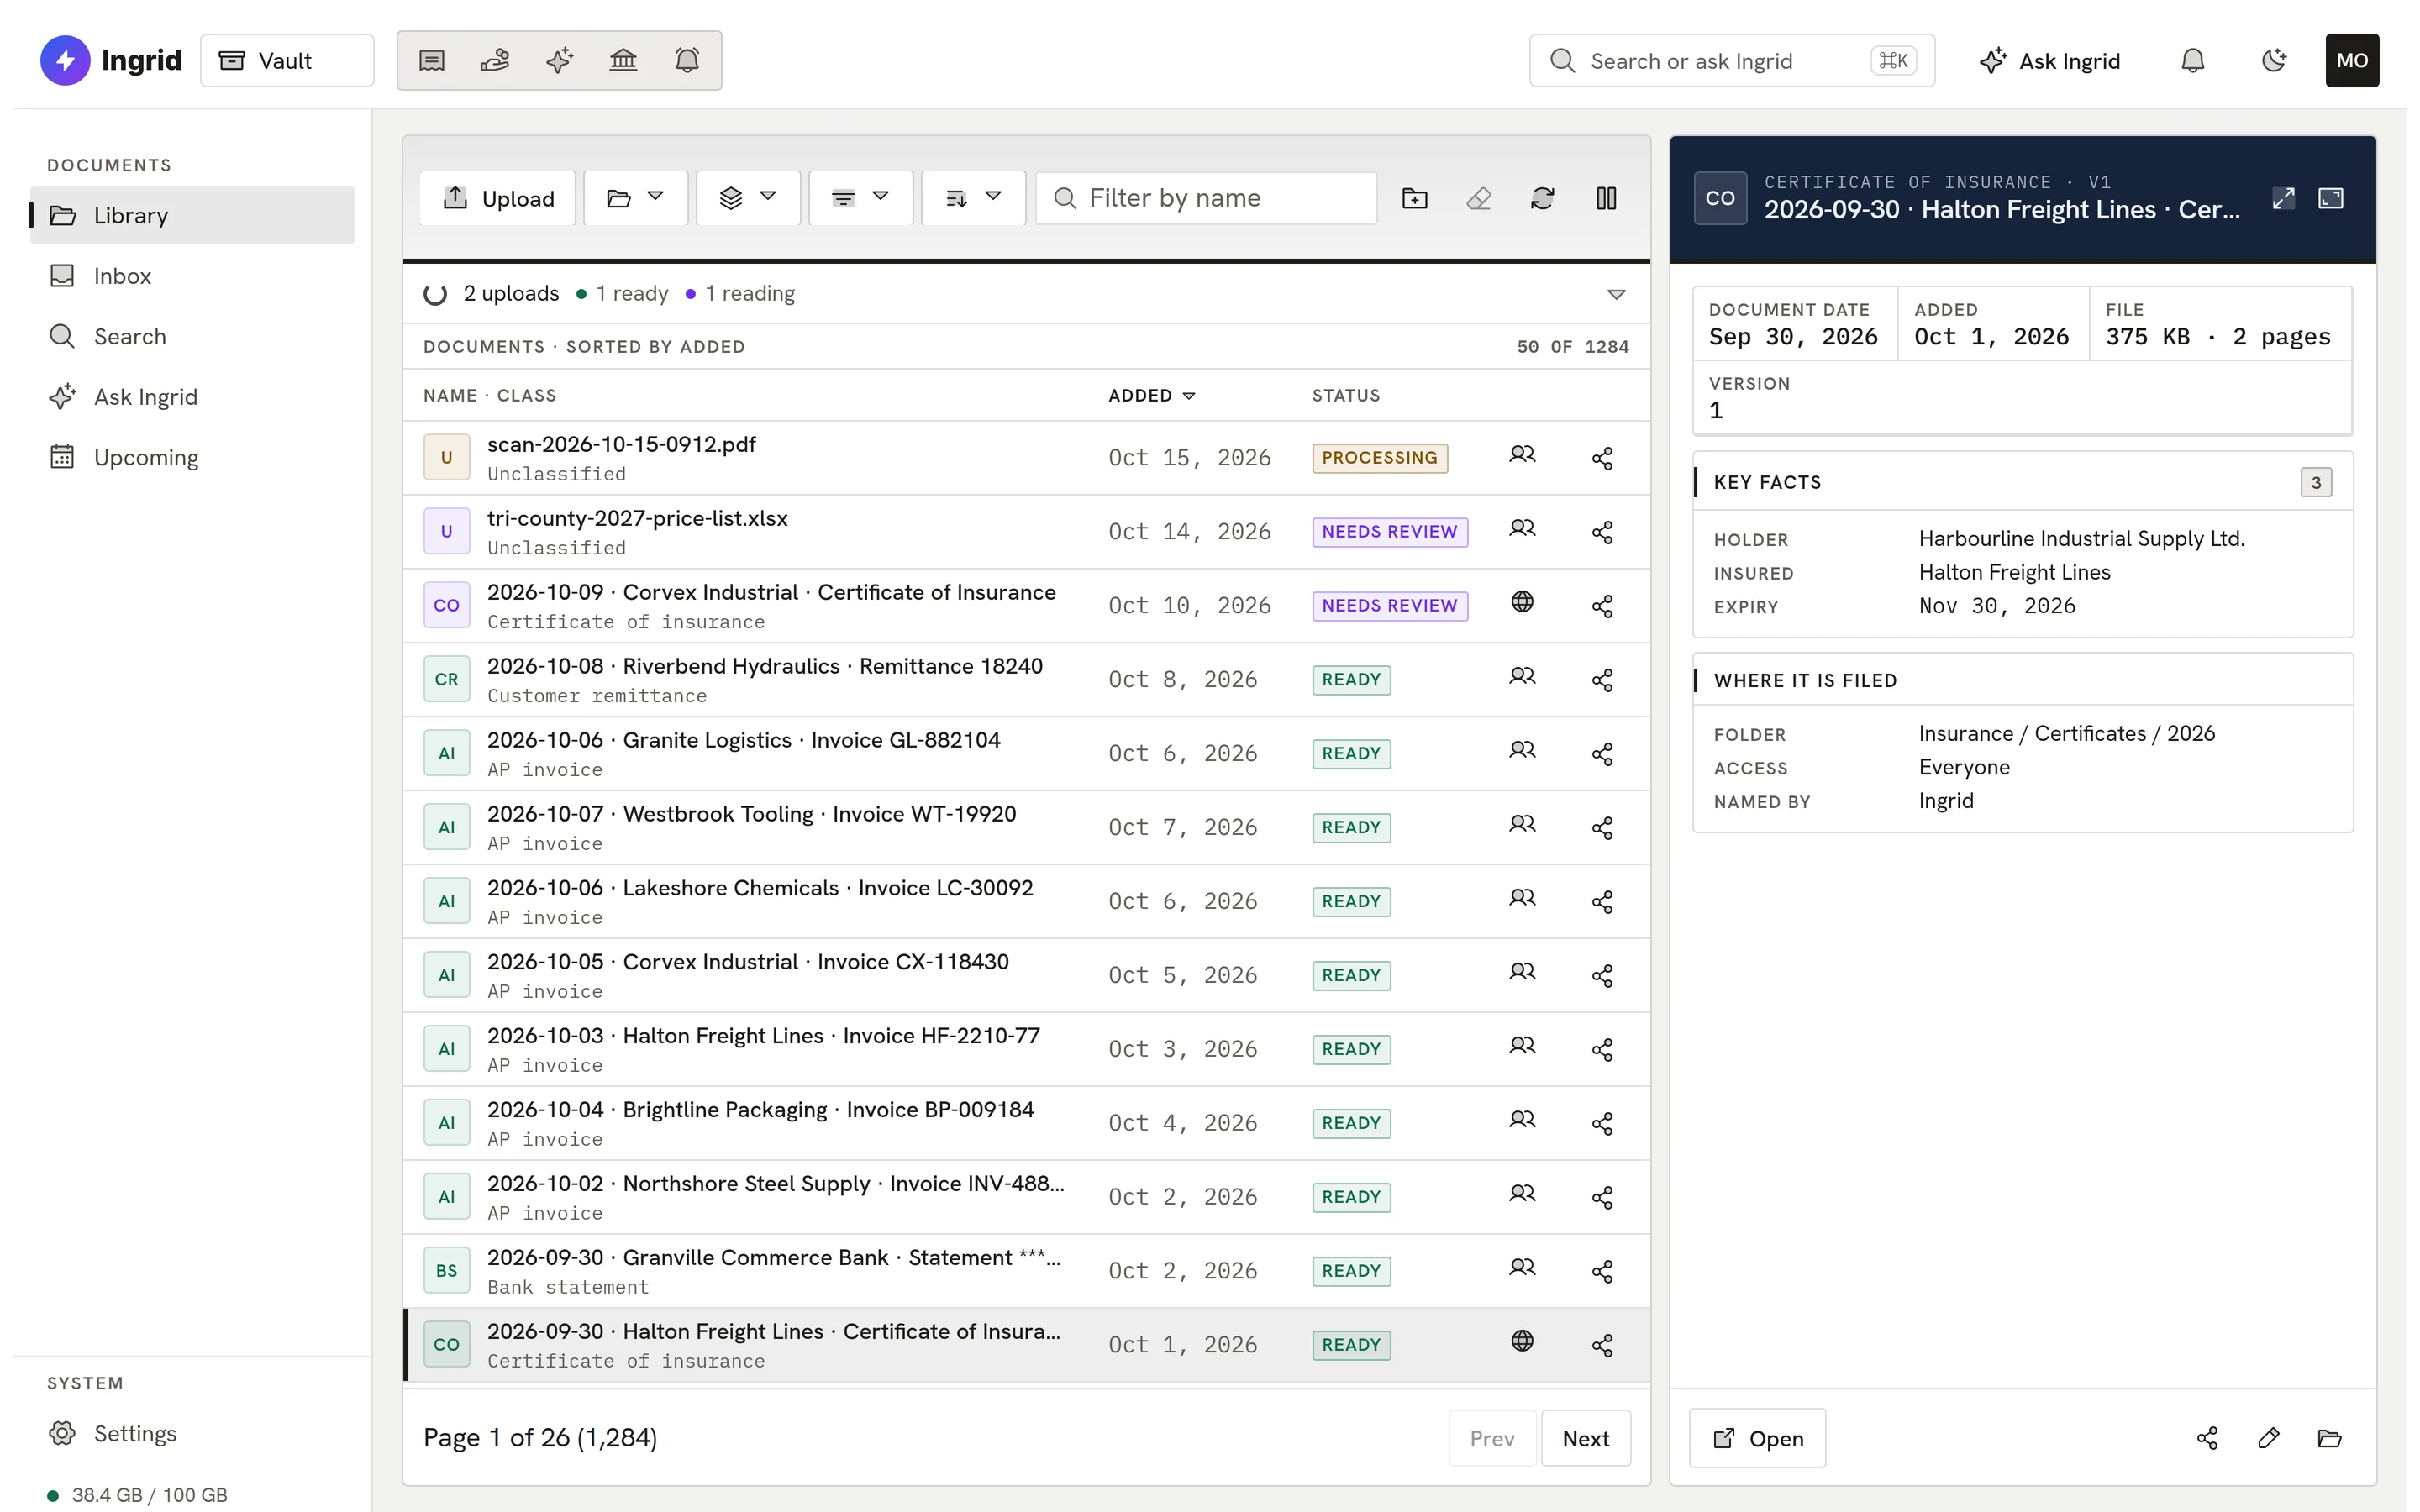Click the reminder bell icon in top toolbar
The width and height of the screenshot is (2420, 1512).
pos(687,61)
